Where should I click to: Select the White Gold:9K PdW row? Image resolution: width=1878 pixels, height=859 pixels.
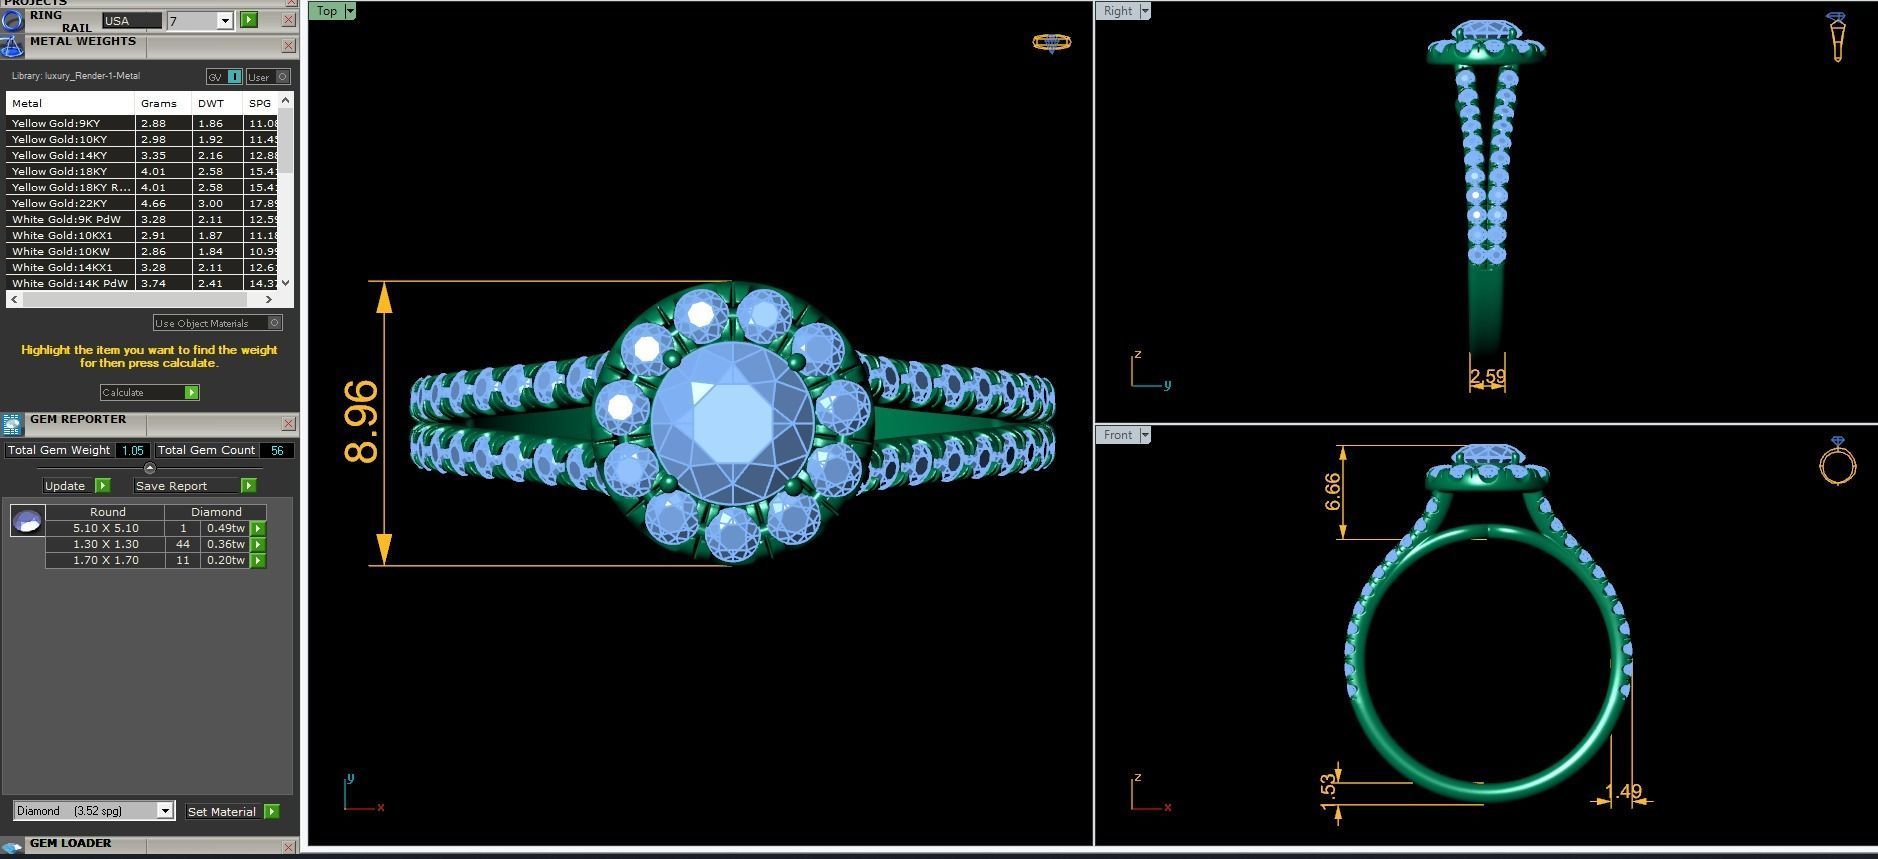(x=142, y=219)
